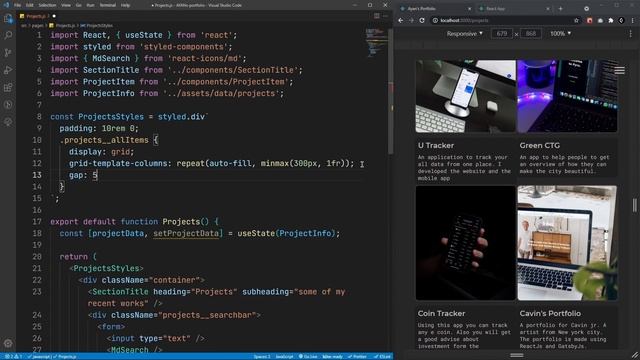Open the hamburger menu on the portfolio page
Image resolution: width=640 pixels, height=360 pixels.
620,71
